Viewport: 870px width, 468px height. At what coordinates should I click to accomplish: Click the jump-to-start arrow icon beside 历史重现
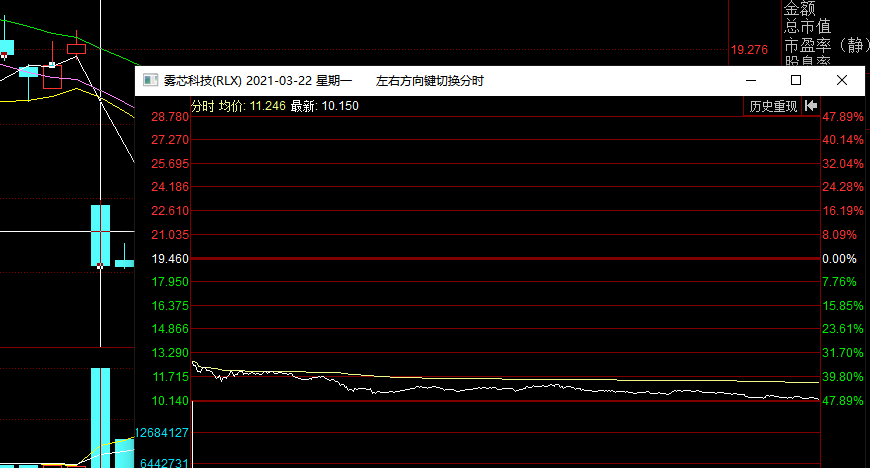[x=811, y=106]
